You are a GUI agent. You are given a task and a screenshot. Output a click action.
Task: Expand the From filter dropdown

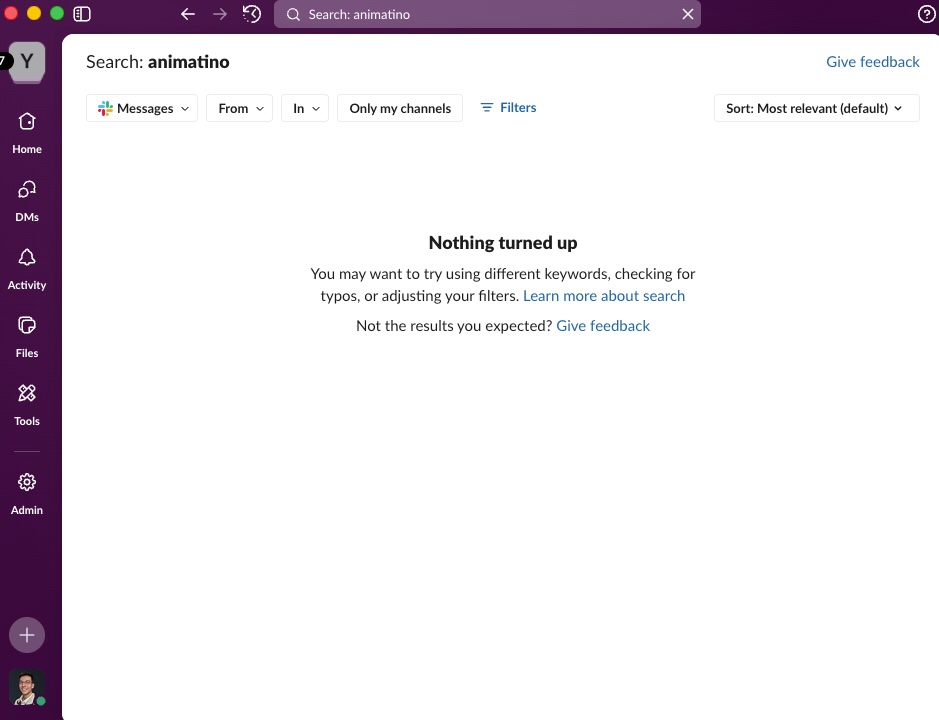[240, 108]
